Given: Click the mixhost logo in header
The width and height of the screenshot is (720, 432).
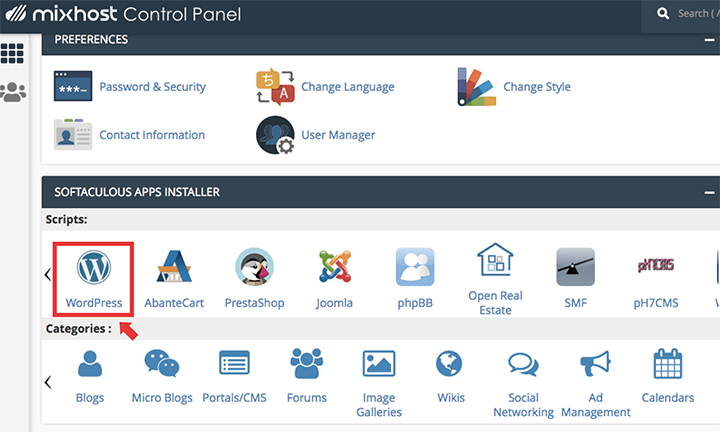Looking at the screenshot, I should pos(123,14).
